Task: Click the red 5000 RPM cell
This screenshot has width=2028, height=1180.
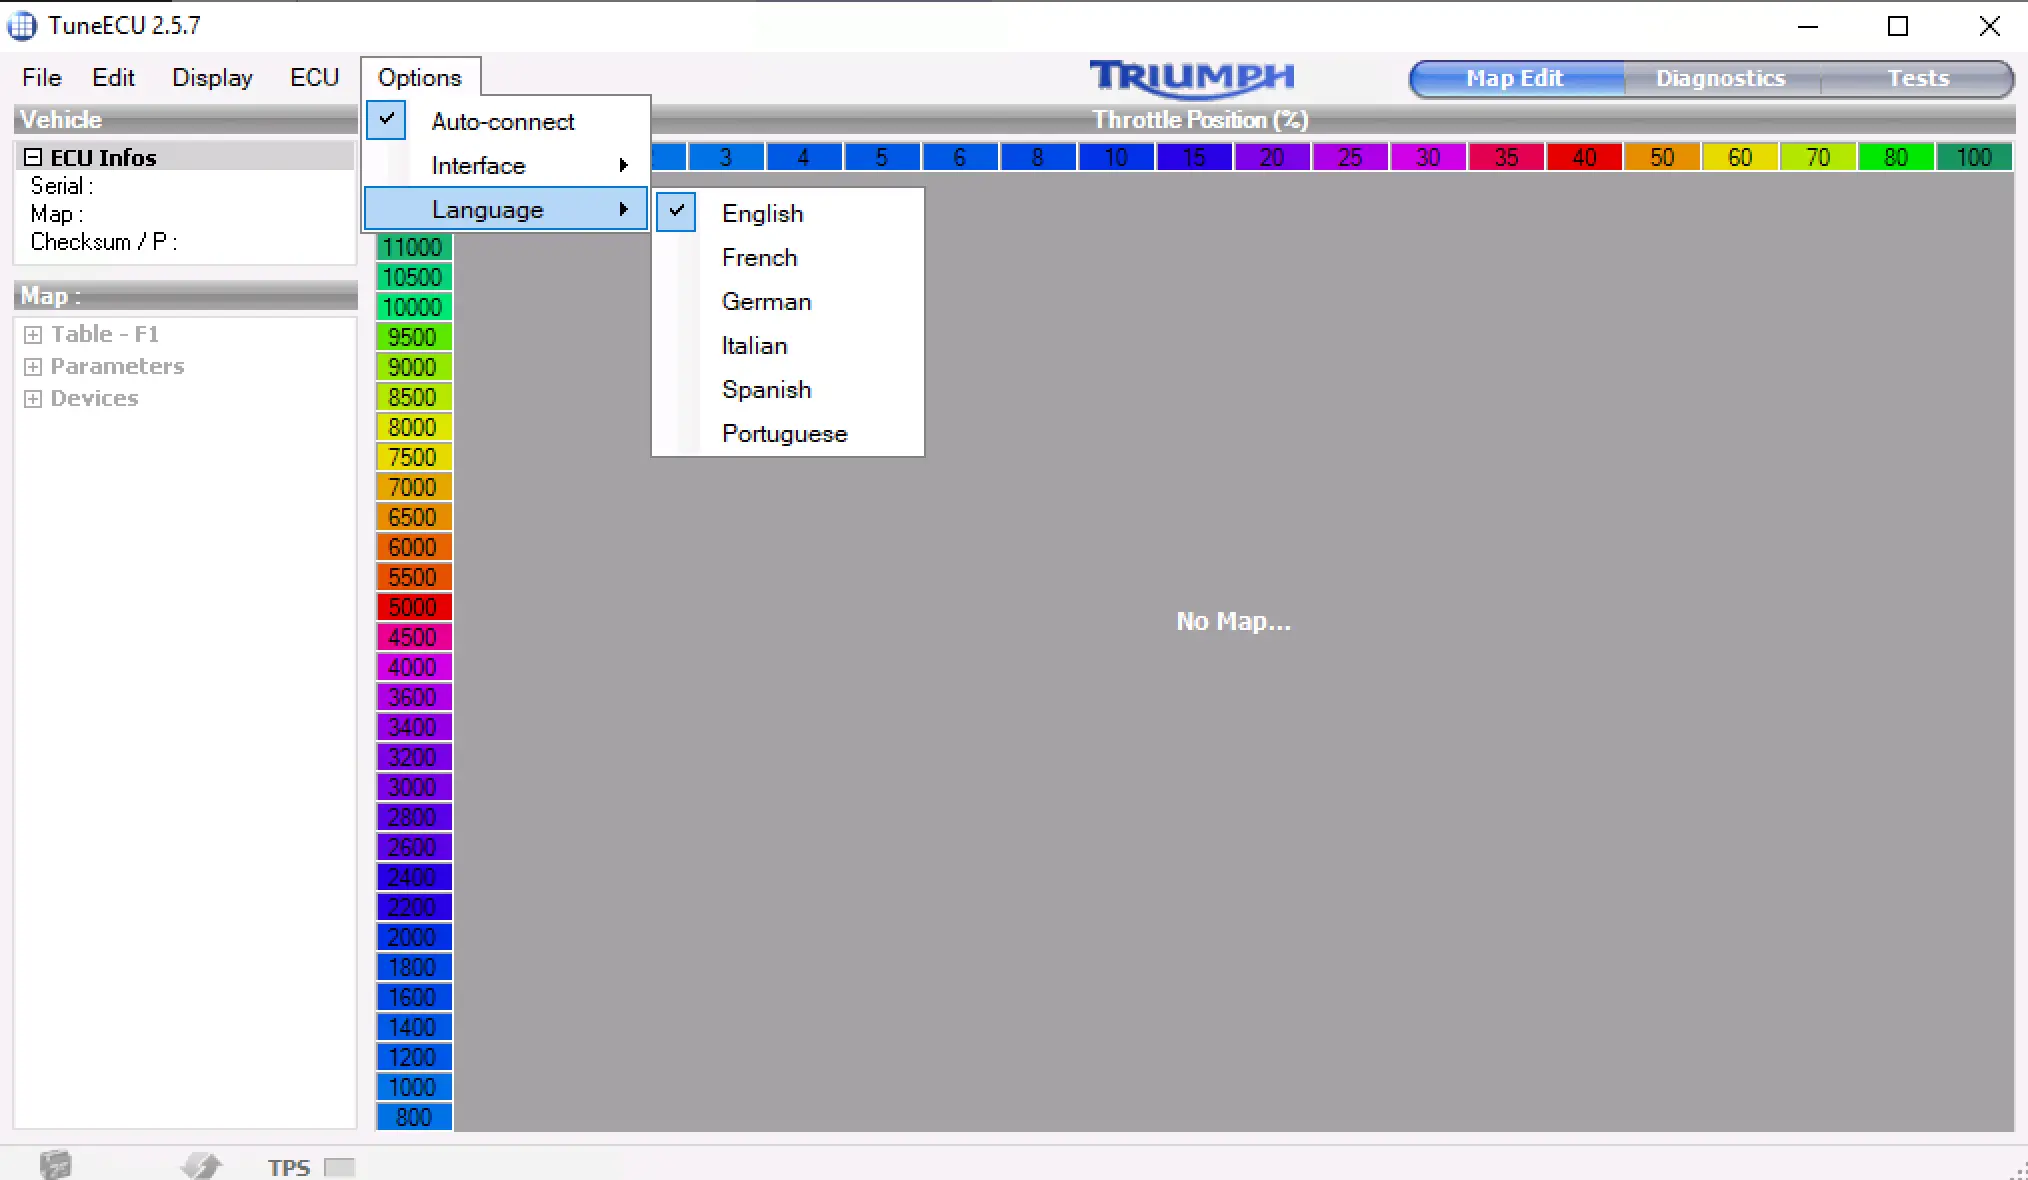Action: (x=413, y=606)
